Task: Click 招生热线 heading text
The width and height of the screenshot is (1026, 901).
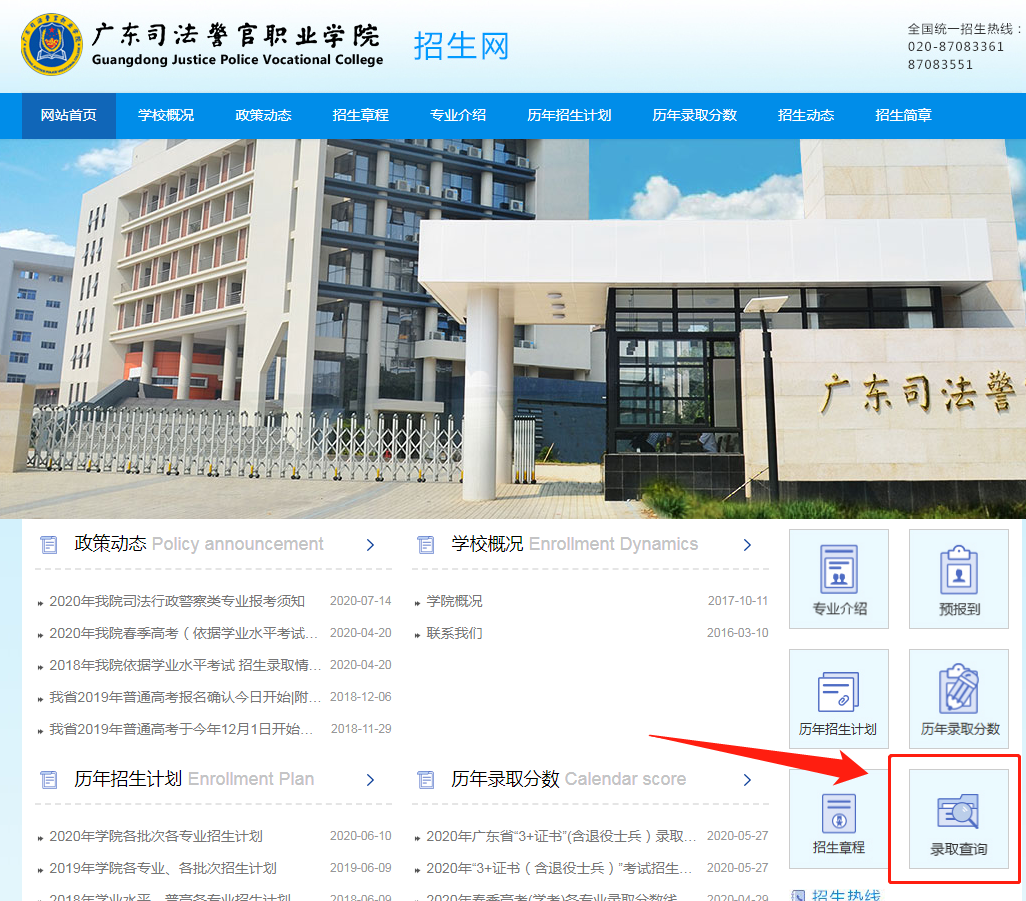Action: pos(846,895)
